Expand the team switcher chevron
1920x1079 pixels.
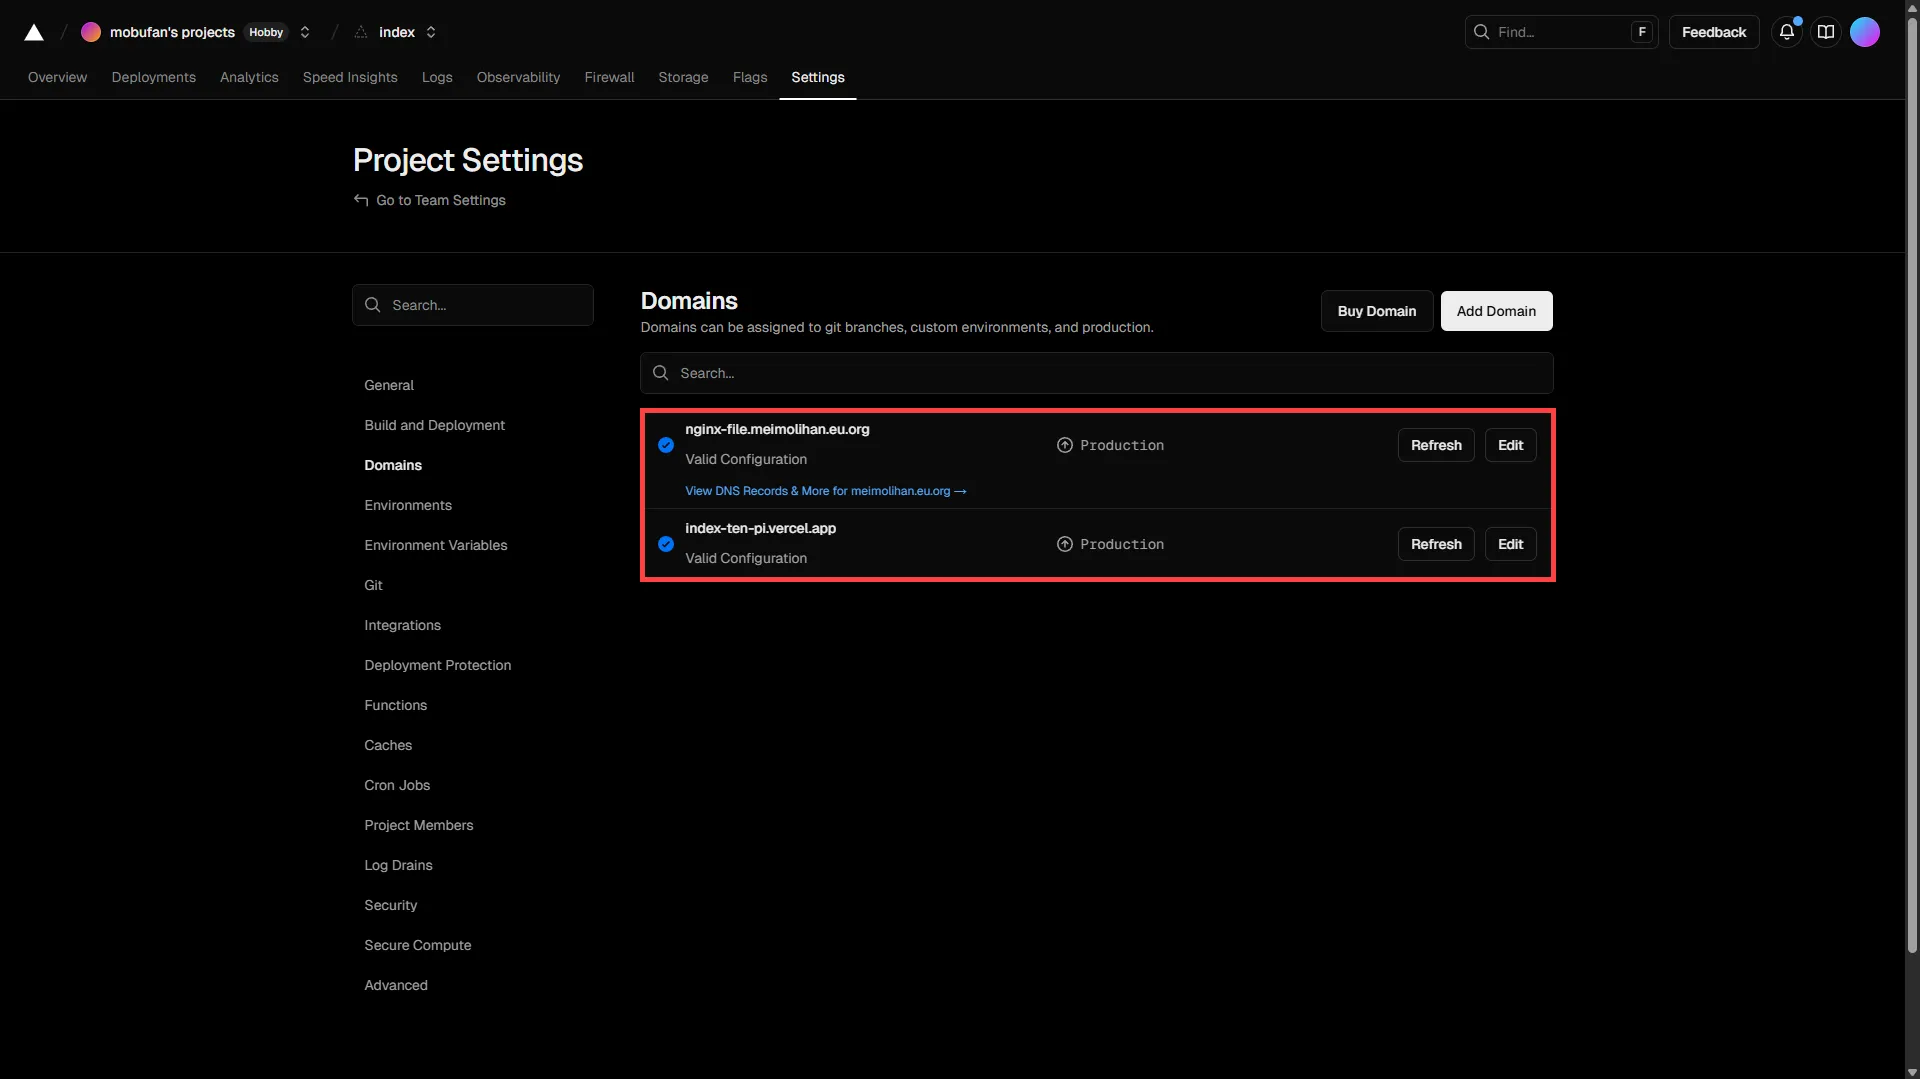[x=305, y=32]
